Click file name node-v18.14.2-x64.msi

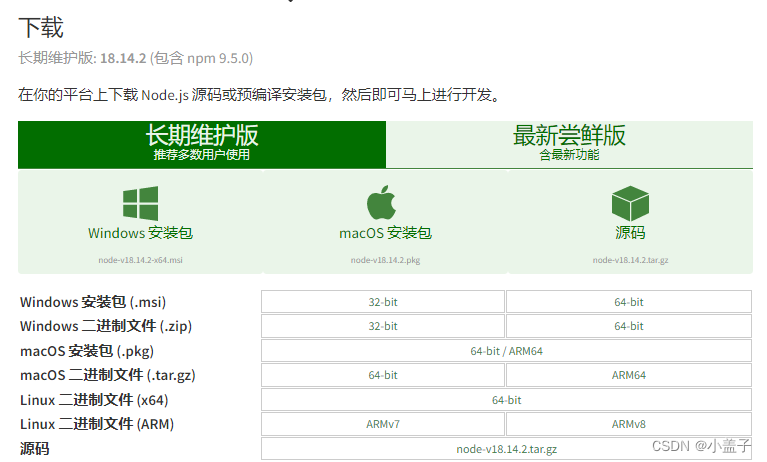click(x=140, y=260)
